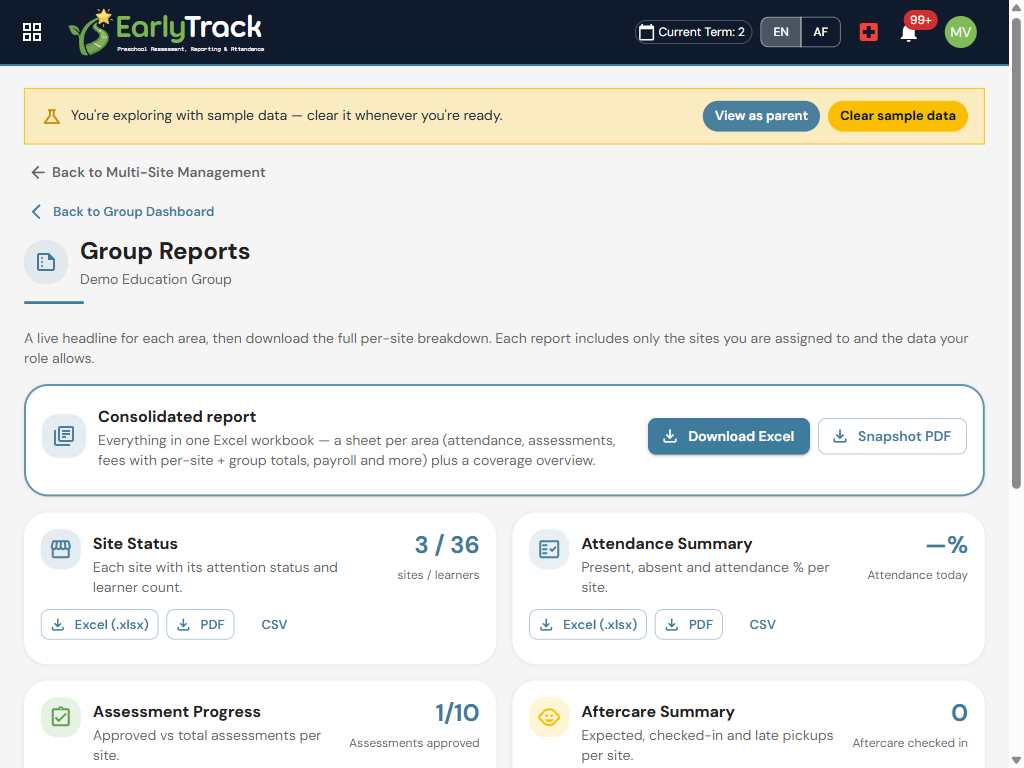The width and height of the screenshot is (1024, 768).
Task: Download Attendance Summary as PDF
Action: point(688,624)
